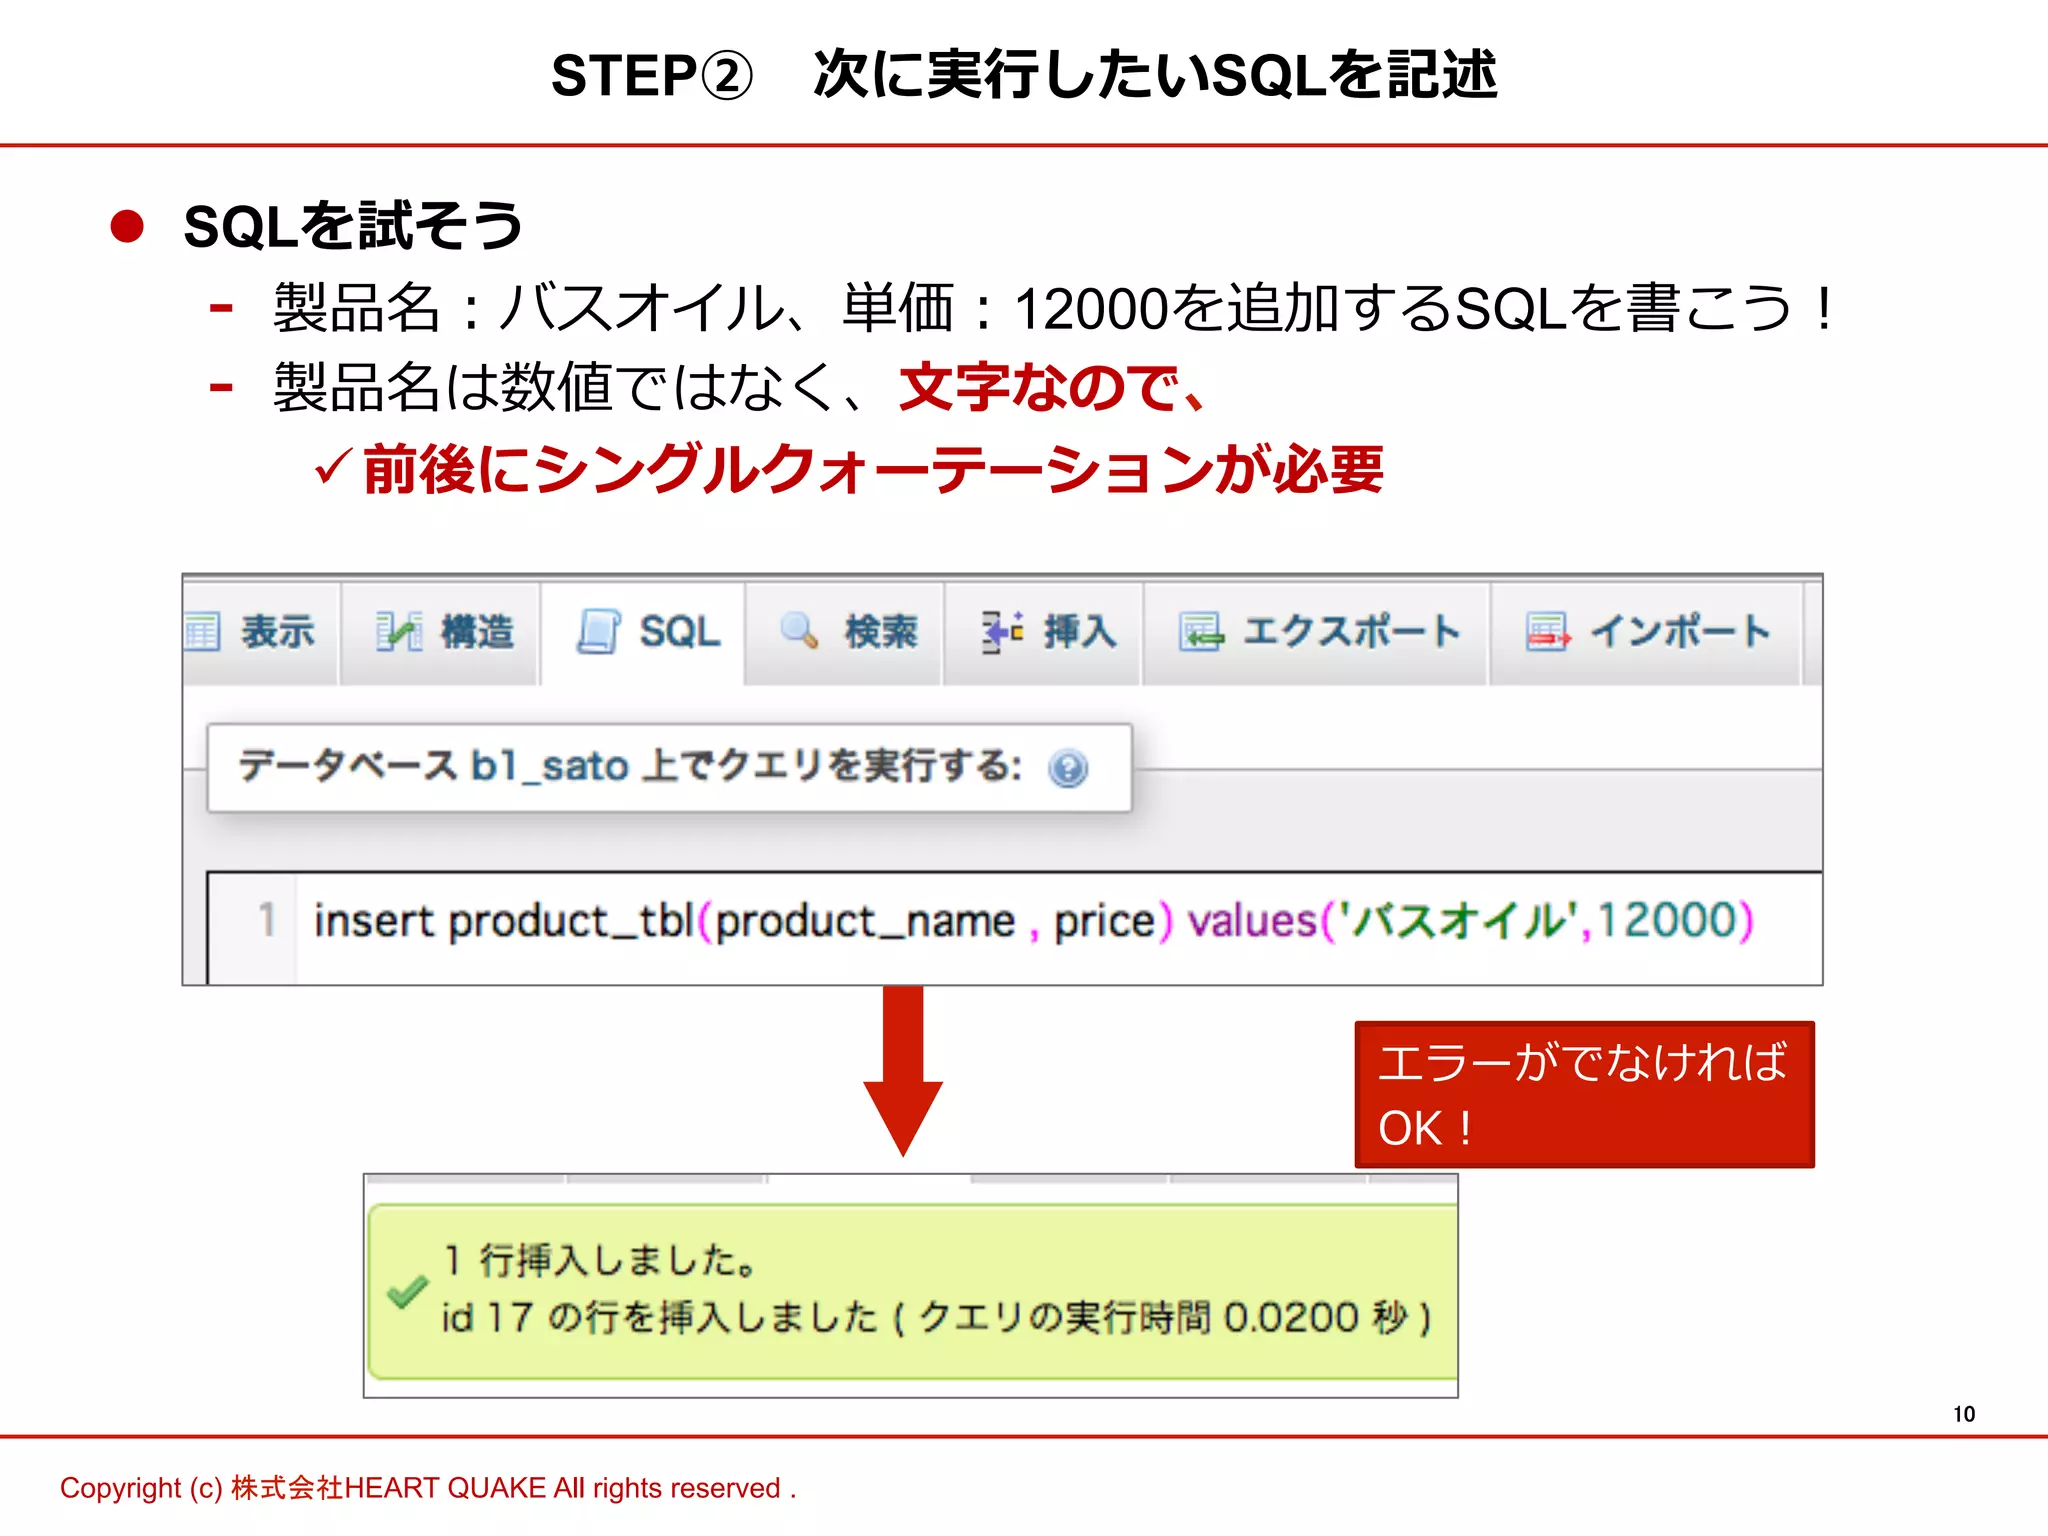Viewport: 2048px width, 1536px height.
Task: Click the エクスポート export icon
Action: [1201, 631]
